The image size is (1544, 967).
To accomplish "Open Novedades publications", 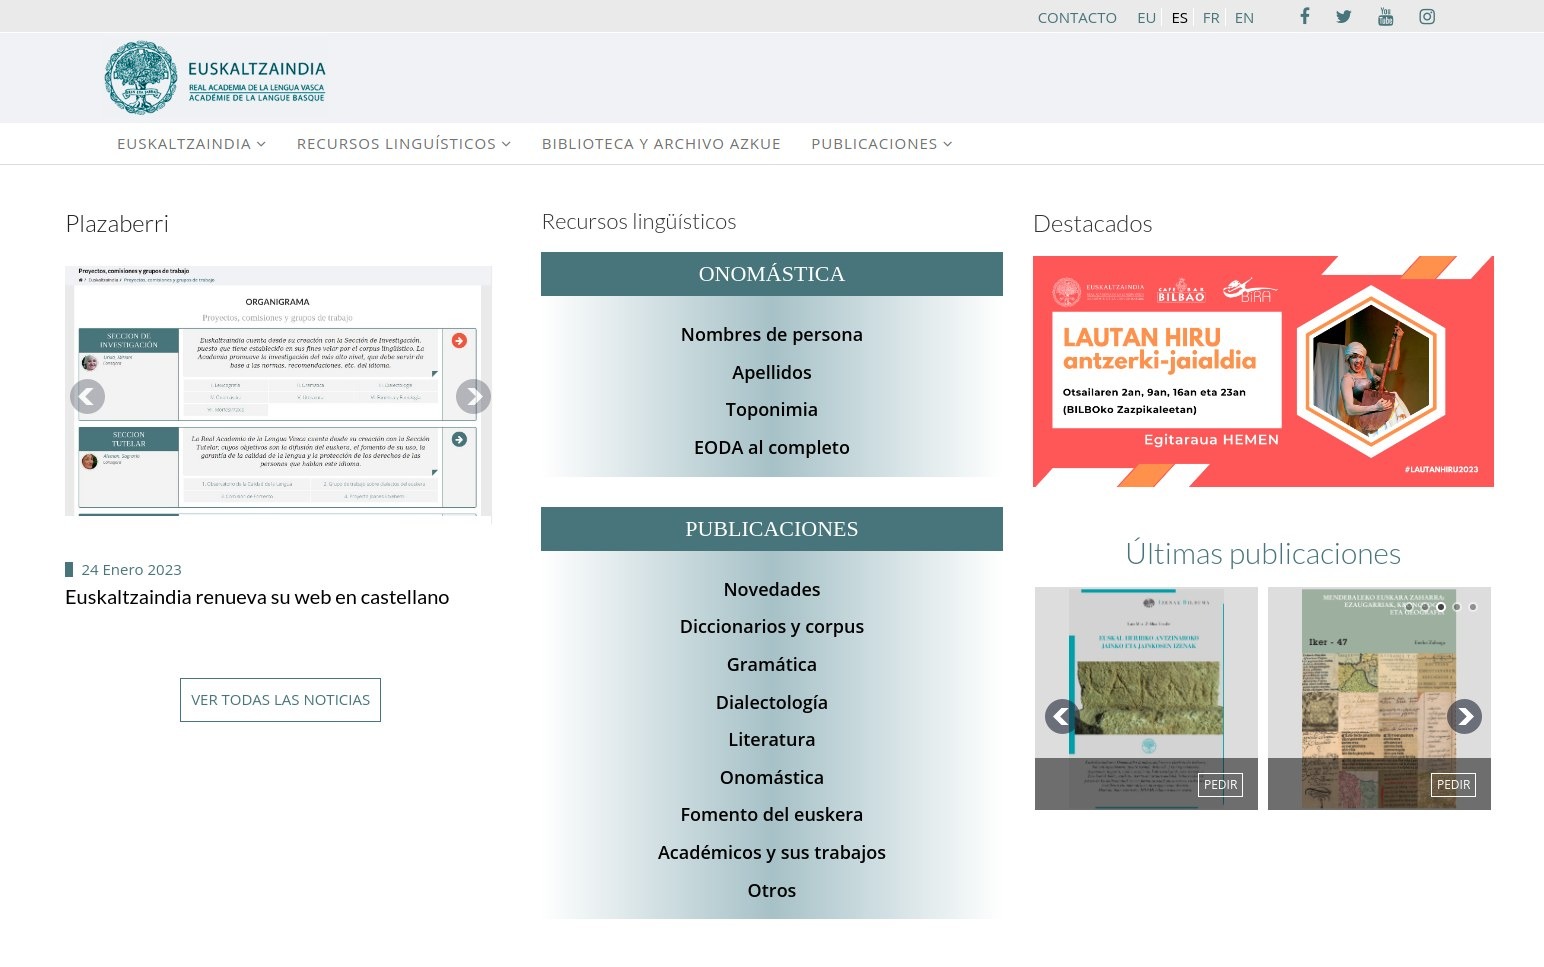I will click(x=772, y=590).
